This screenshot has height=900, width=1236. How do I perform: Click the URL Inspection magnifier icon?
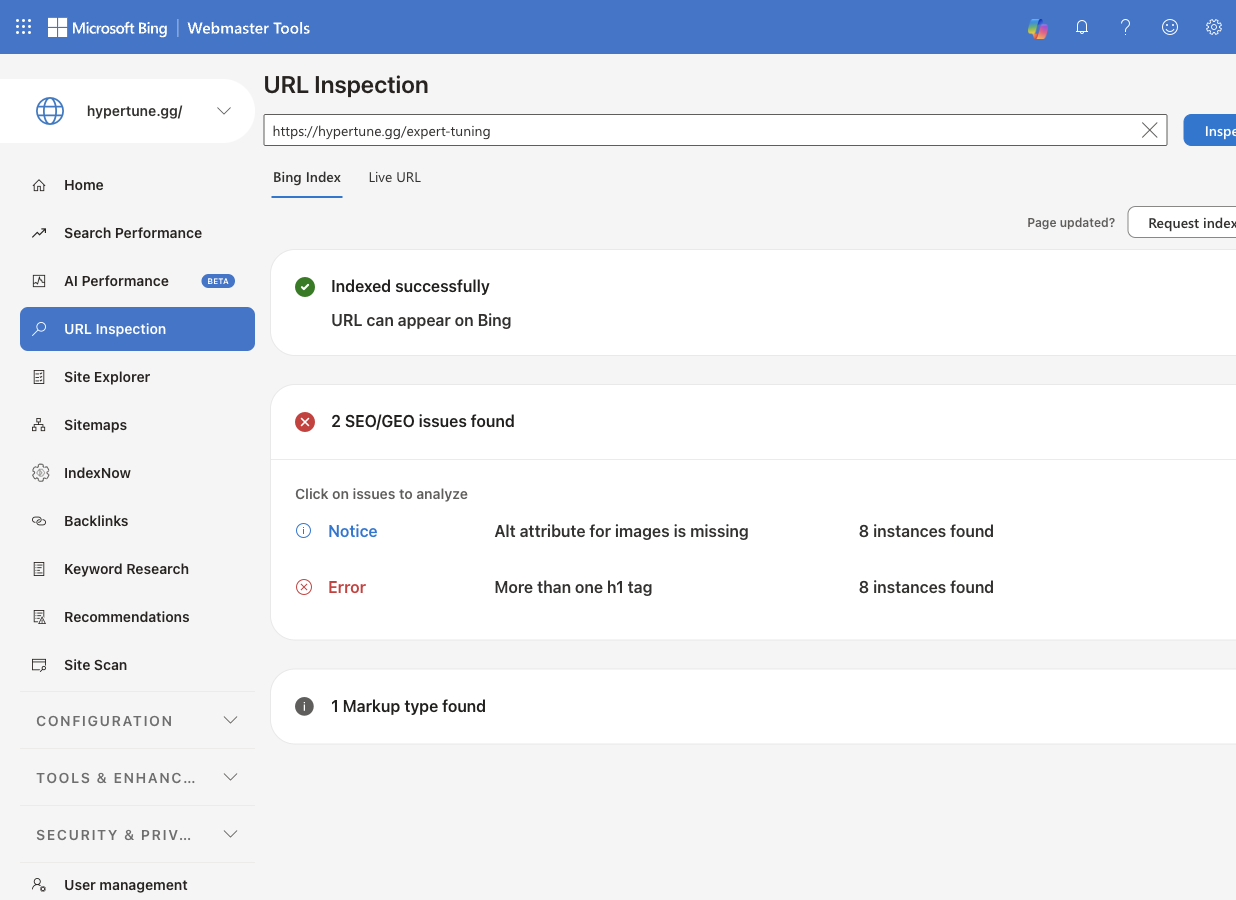39,329
